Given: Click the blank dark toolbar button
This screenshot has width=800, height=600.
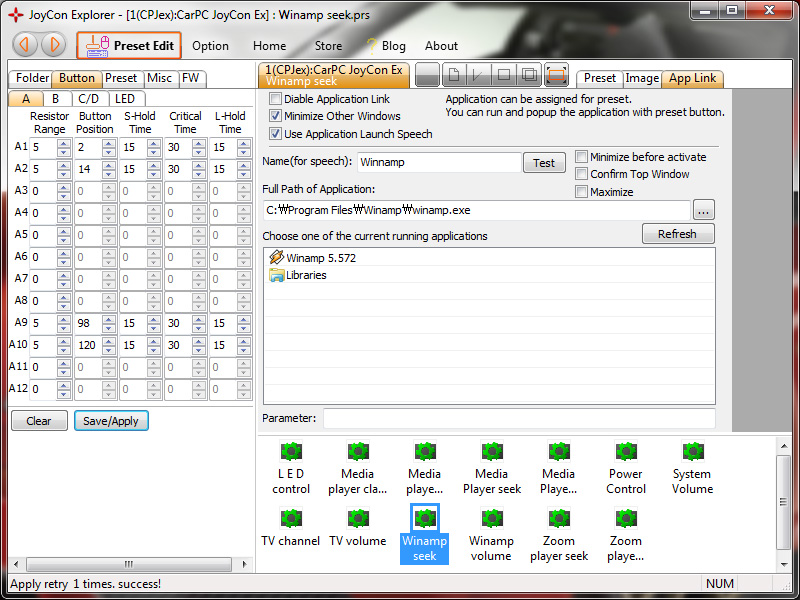Looking at the screenshot, I should pos(428,76).
